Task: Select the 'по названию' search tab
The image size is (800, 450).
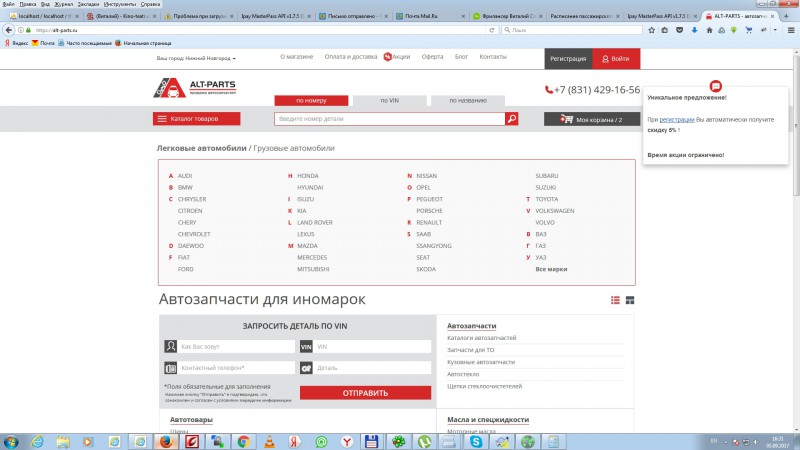Action: [468, 101]
